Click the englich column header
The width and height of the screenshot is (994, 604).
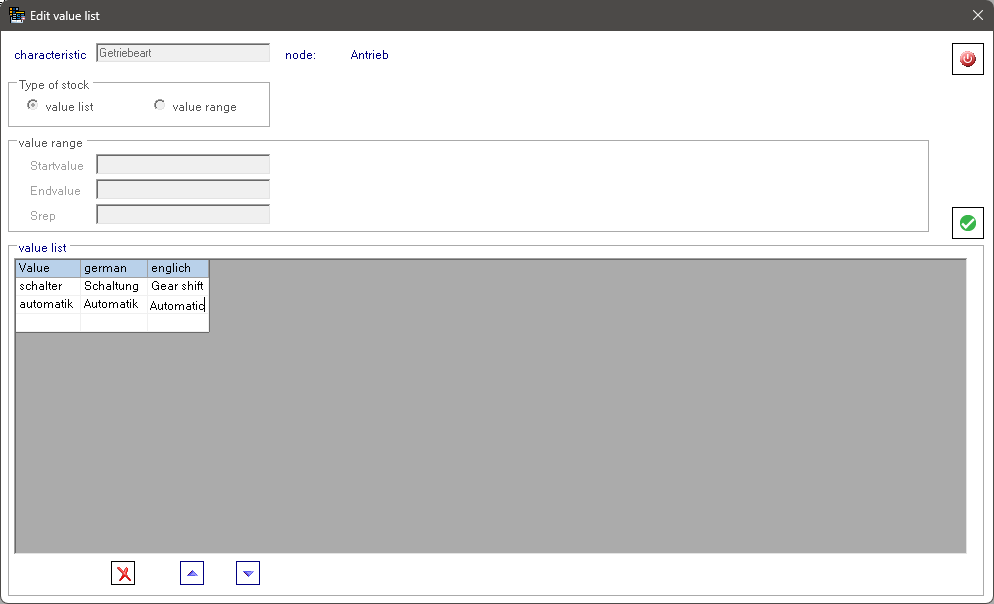coord(178,268)
